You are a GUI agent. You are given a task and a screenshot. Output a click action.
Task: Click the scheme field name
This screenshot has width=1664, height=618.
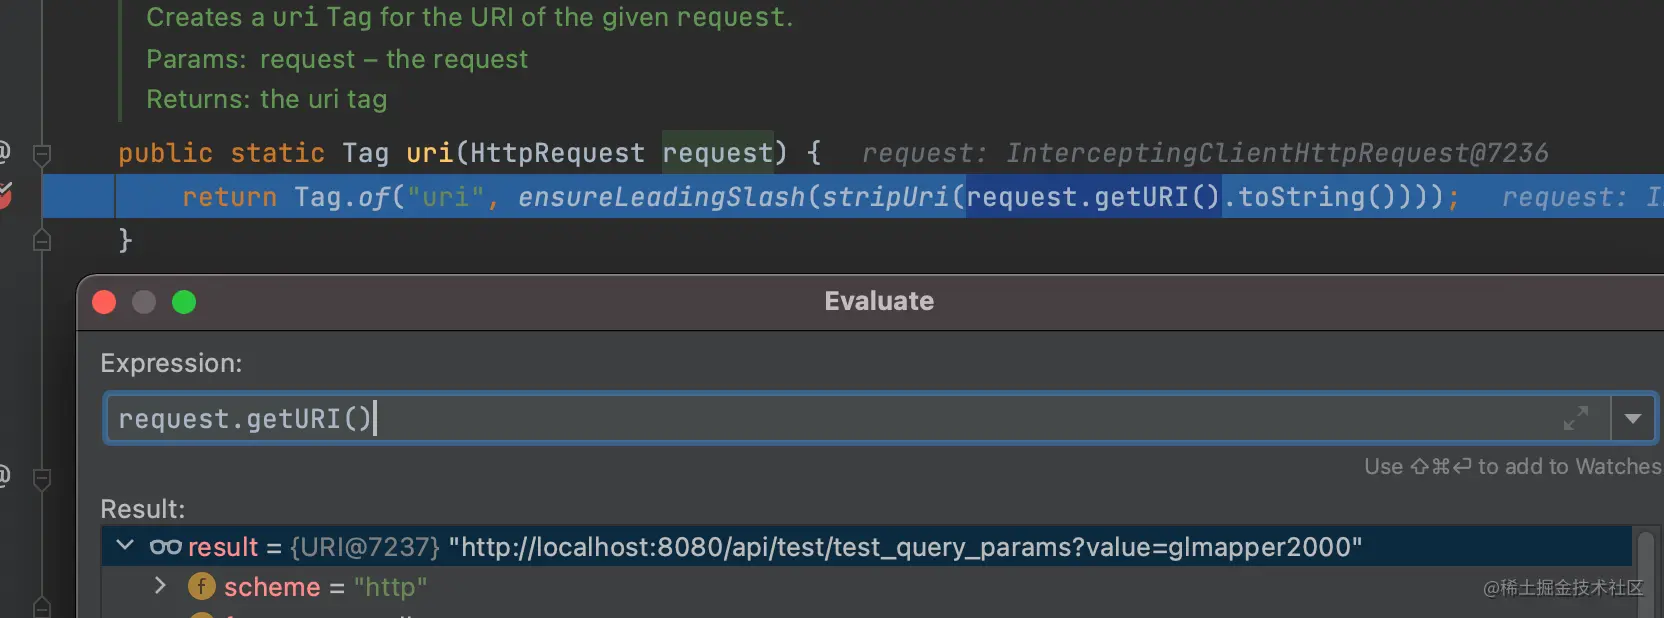pos(272,587)
